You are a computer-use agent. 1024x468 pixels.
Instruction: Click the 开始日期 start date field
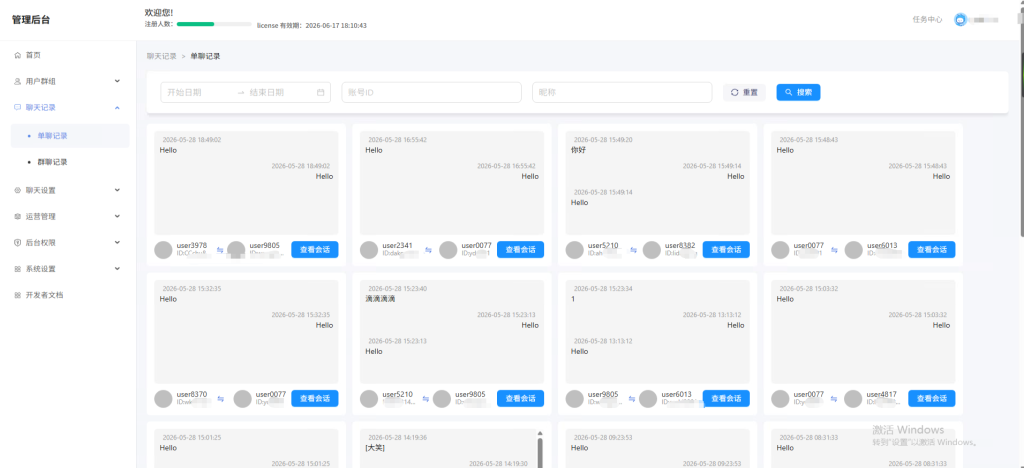pos(198,93)
